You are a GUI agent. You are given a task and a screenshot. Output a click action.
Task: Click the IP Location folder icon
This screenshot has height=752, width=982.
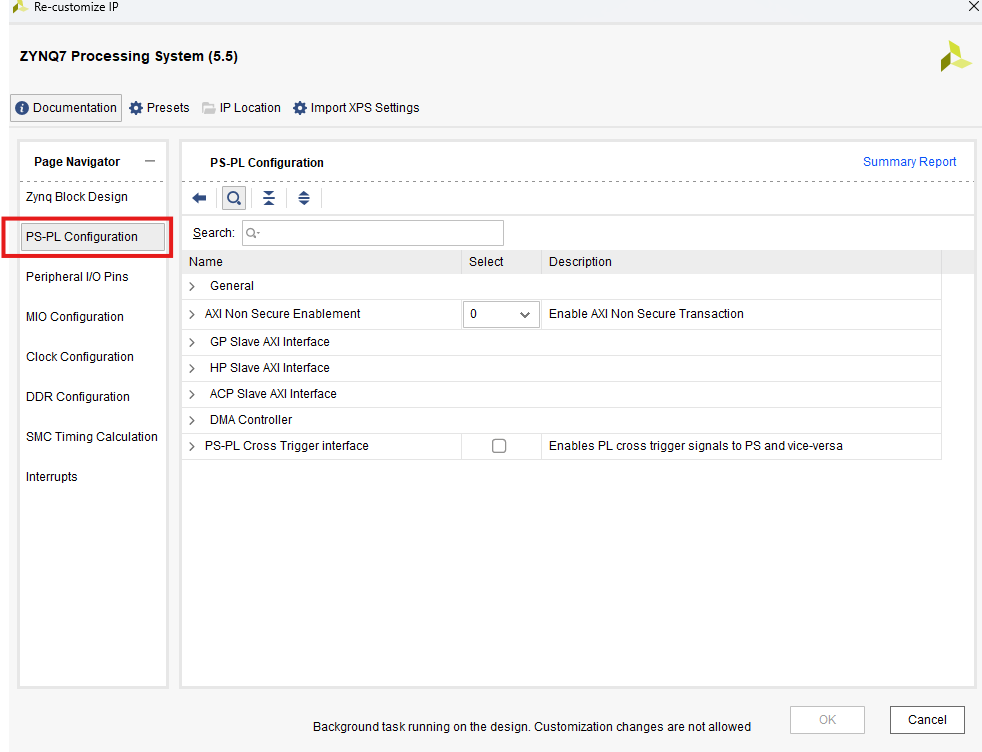tap(209, 108)
